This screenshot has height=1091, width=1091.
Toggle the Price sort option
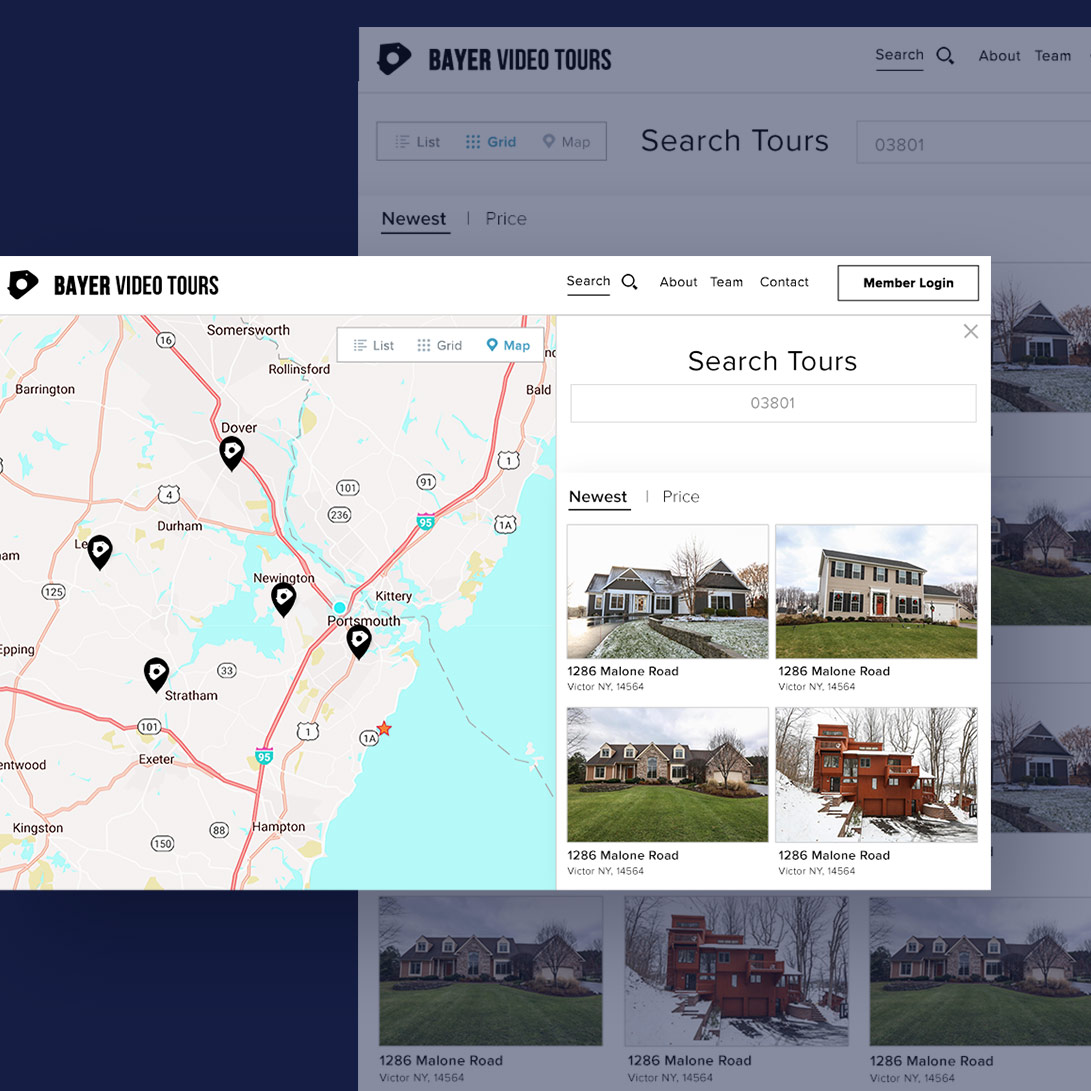click(680, 496)
